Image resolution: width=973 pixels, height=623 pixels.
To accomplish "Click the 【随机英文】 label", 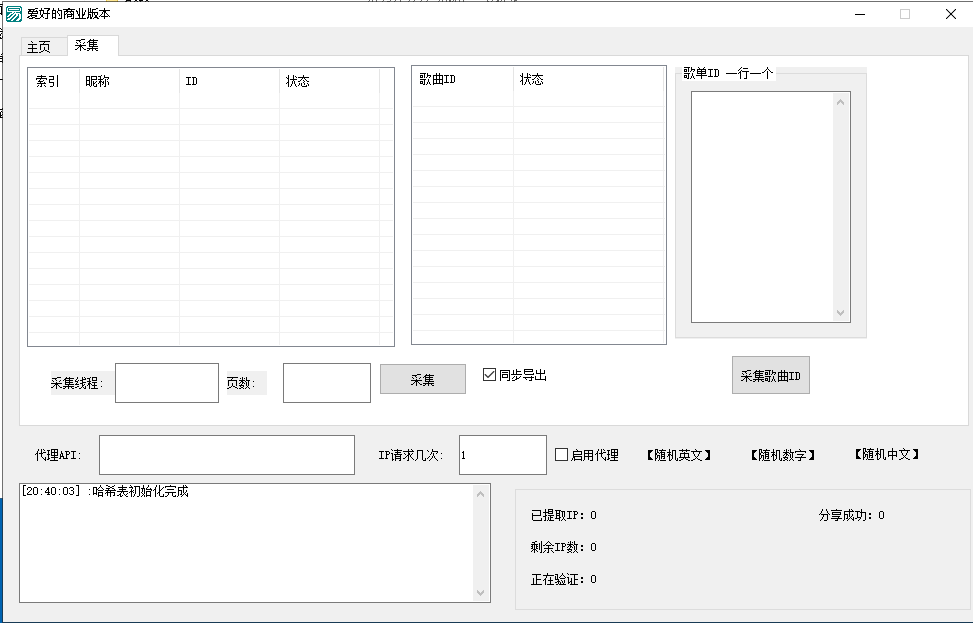I will (x=679, y=455).
